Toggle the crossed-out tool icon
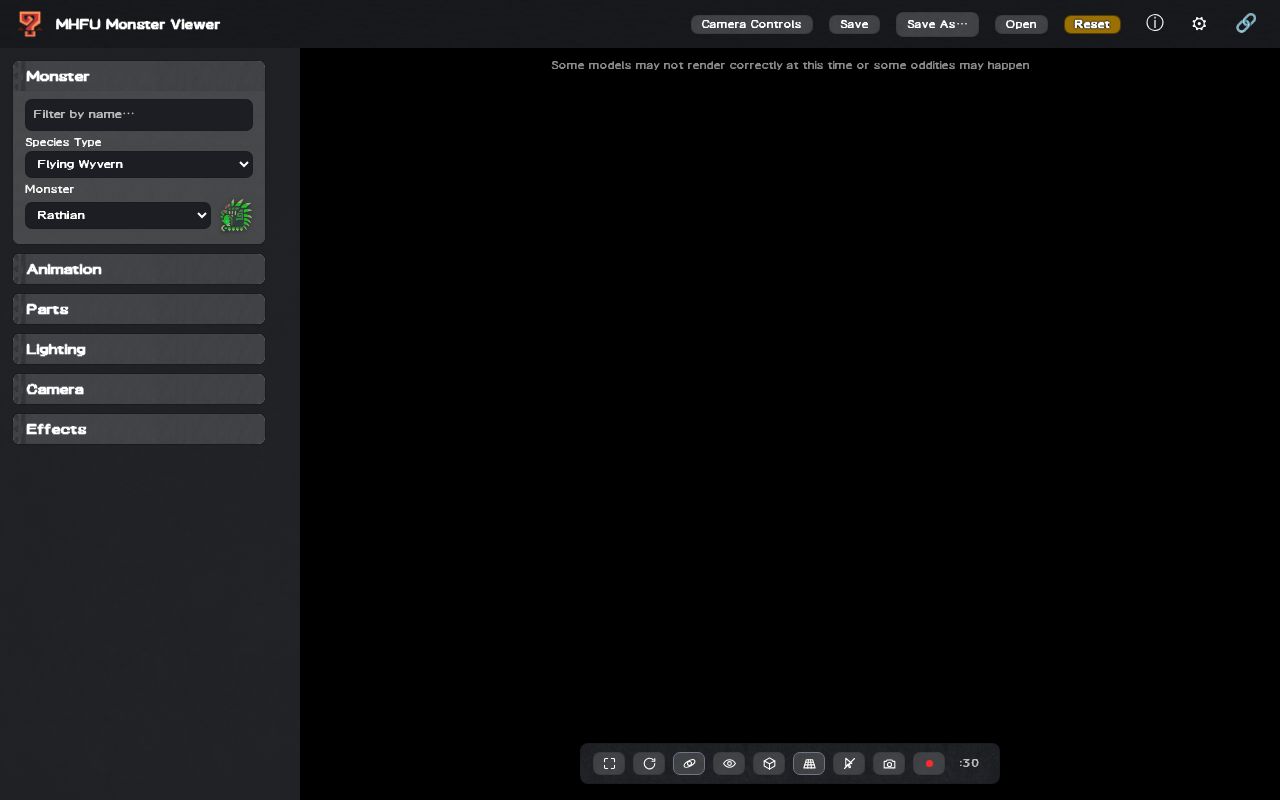This screenshot has width=1280, height=800. pyautogui.click(x=849, y=764)
